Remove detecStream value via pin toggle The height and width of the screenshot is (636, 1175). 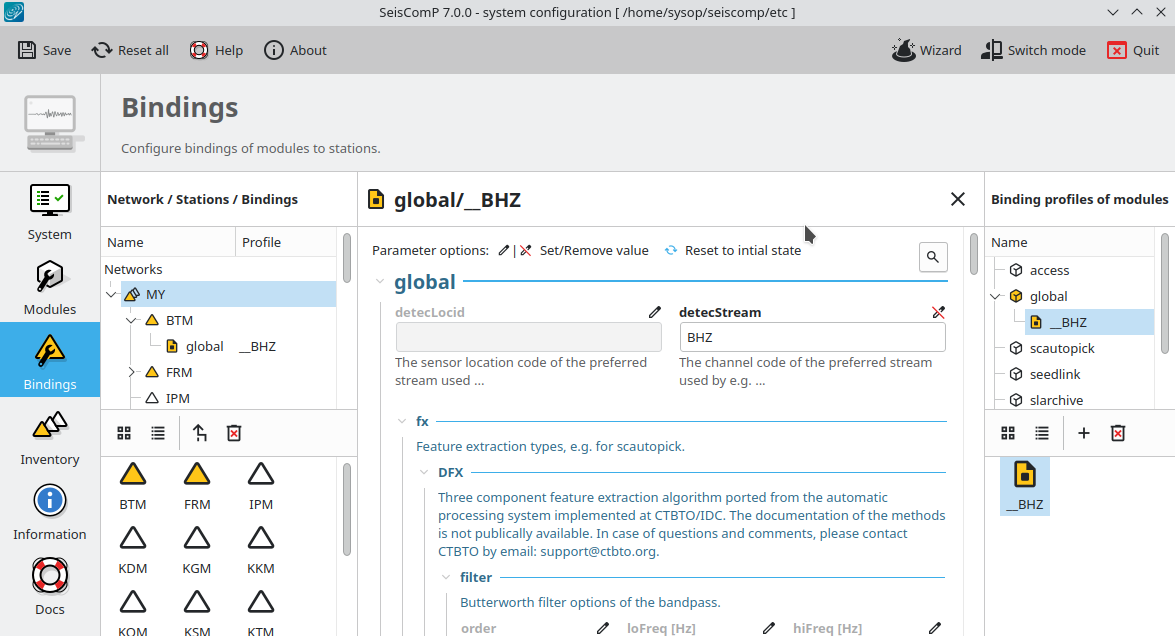click(938, 312)
